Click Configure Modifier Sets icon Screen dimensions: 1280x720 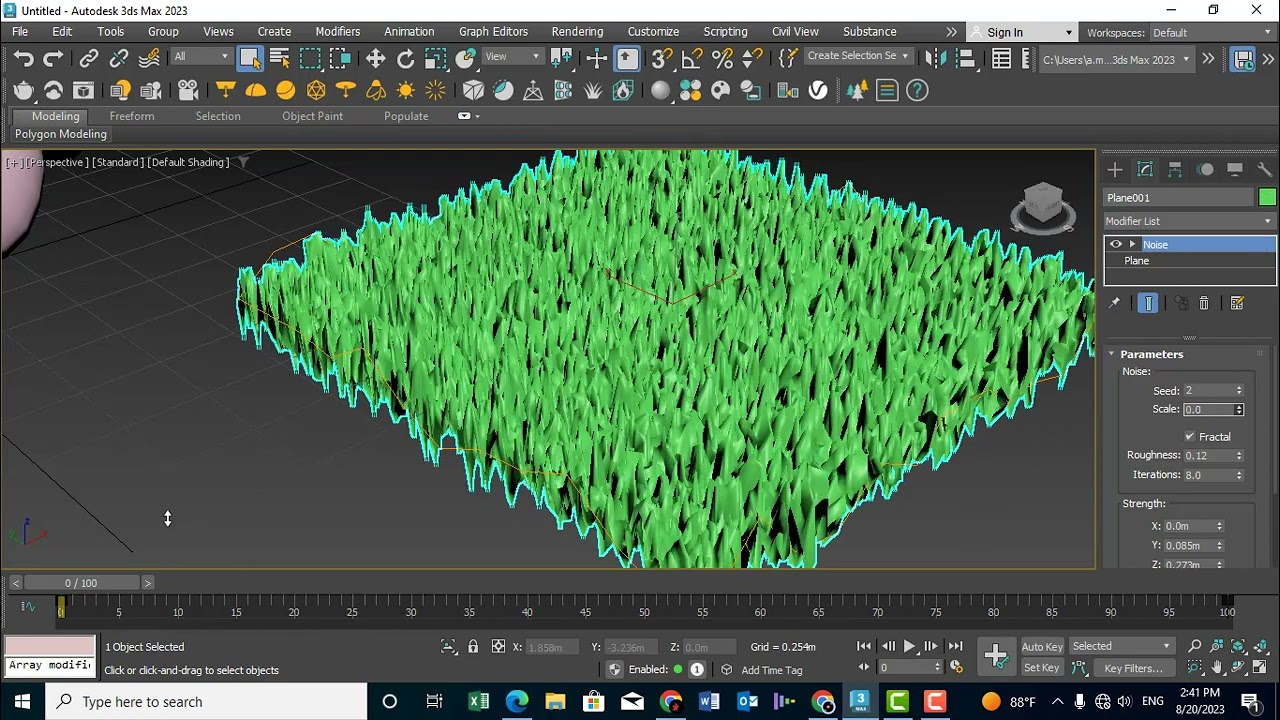[1237, 303]
